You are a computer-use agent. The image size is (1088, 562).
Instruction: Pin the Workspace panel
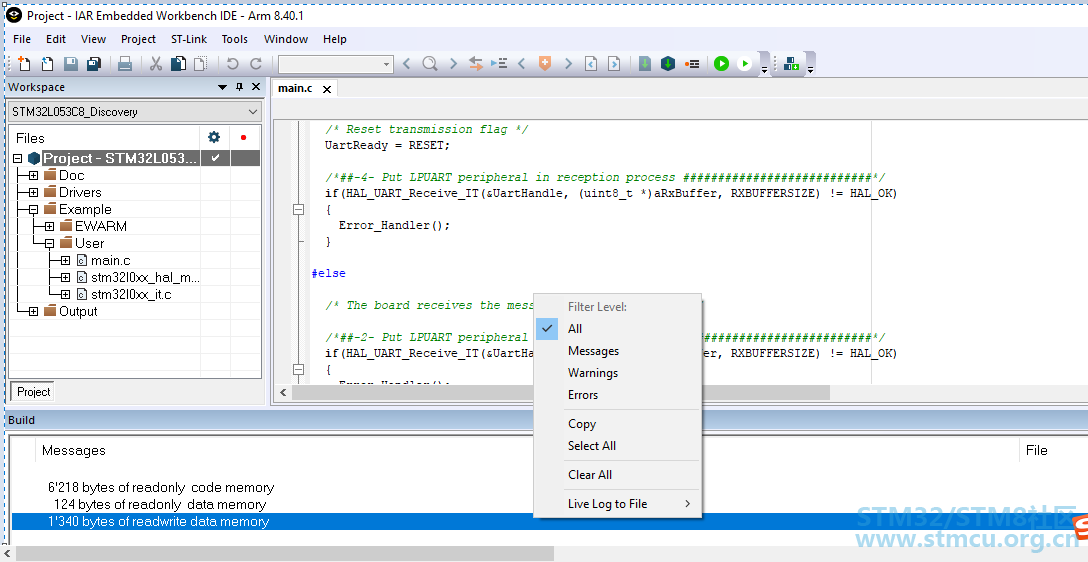(239, 87)
